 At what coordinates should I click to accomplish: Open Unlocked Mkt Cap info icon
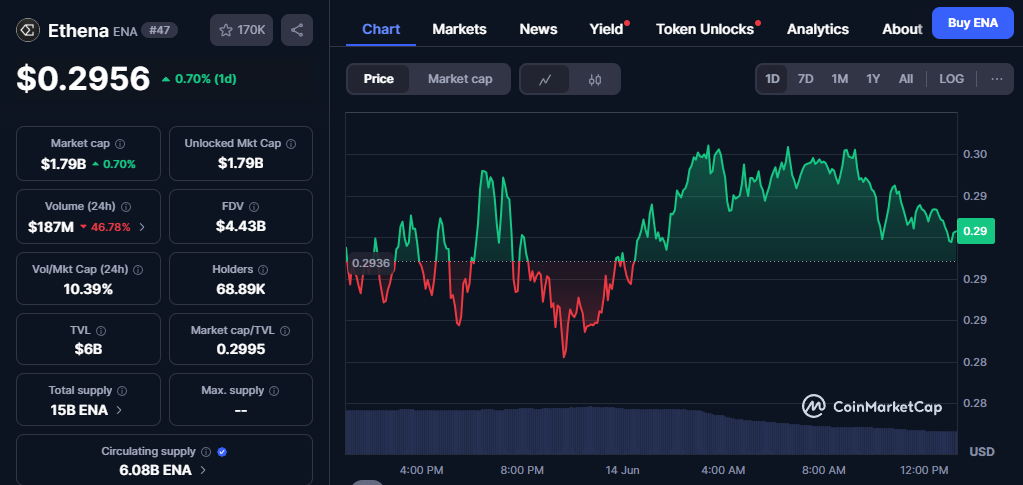(291, 144)
